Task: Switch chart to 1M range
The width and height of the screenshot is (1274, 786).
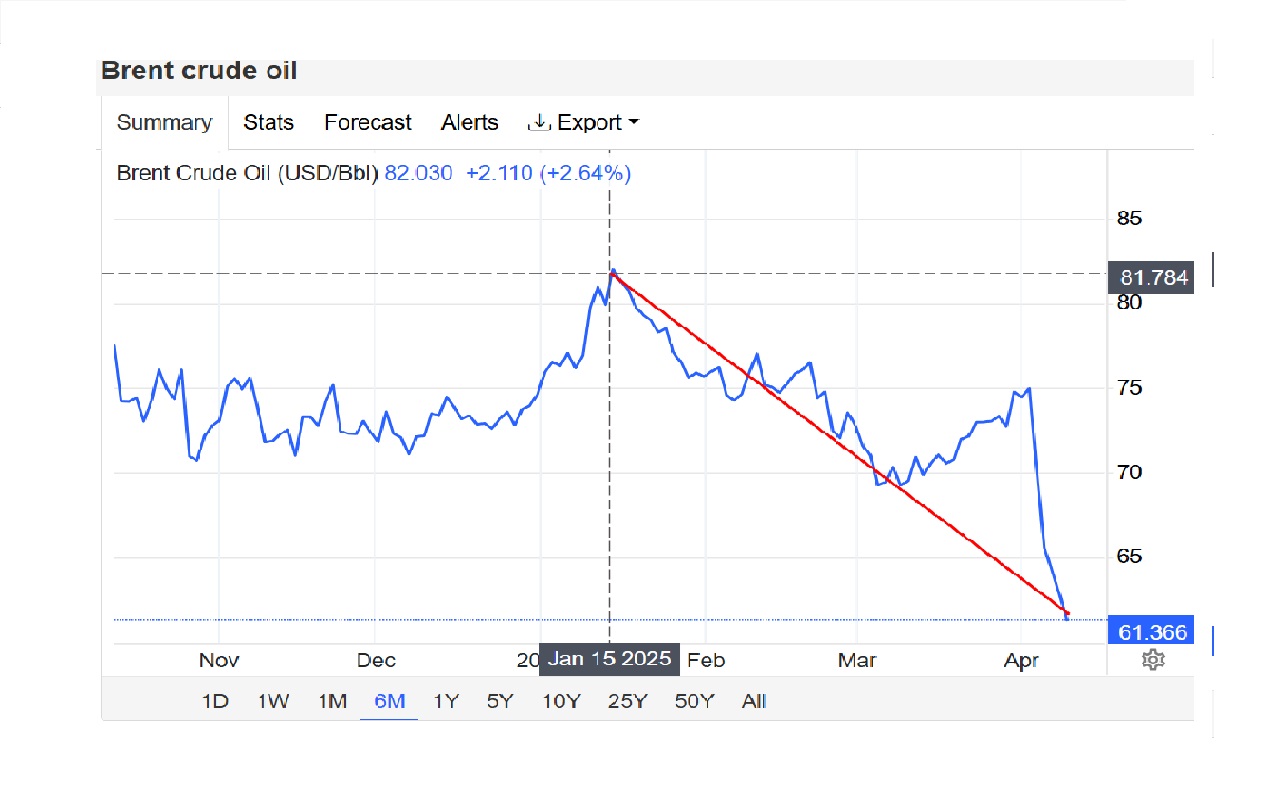Action: pyautogui.click(x=332, y=701)
